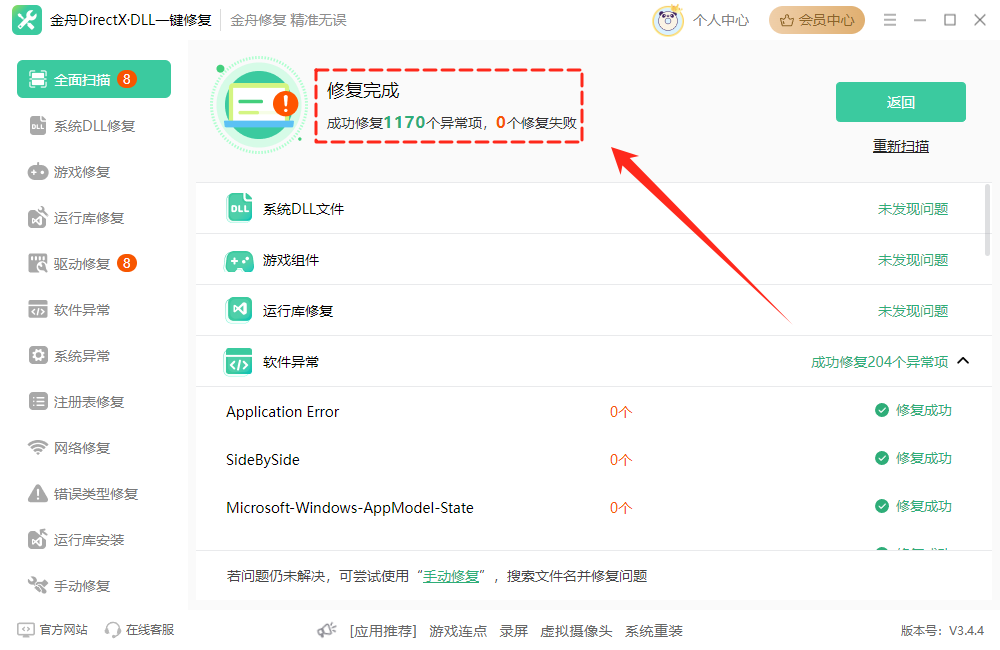Click the 修复完成 heading text
1000x650 pixels.
pos(363,91)
